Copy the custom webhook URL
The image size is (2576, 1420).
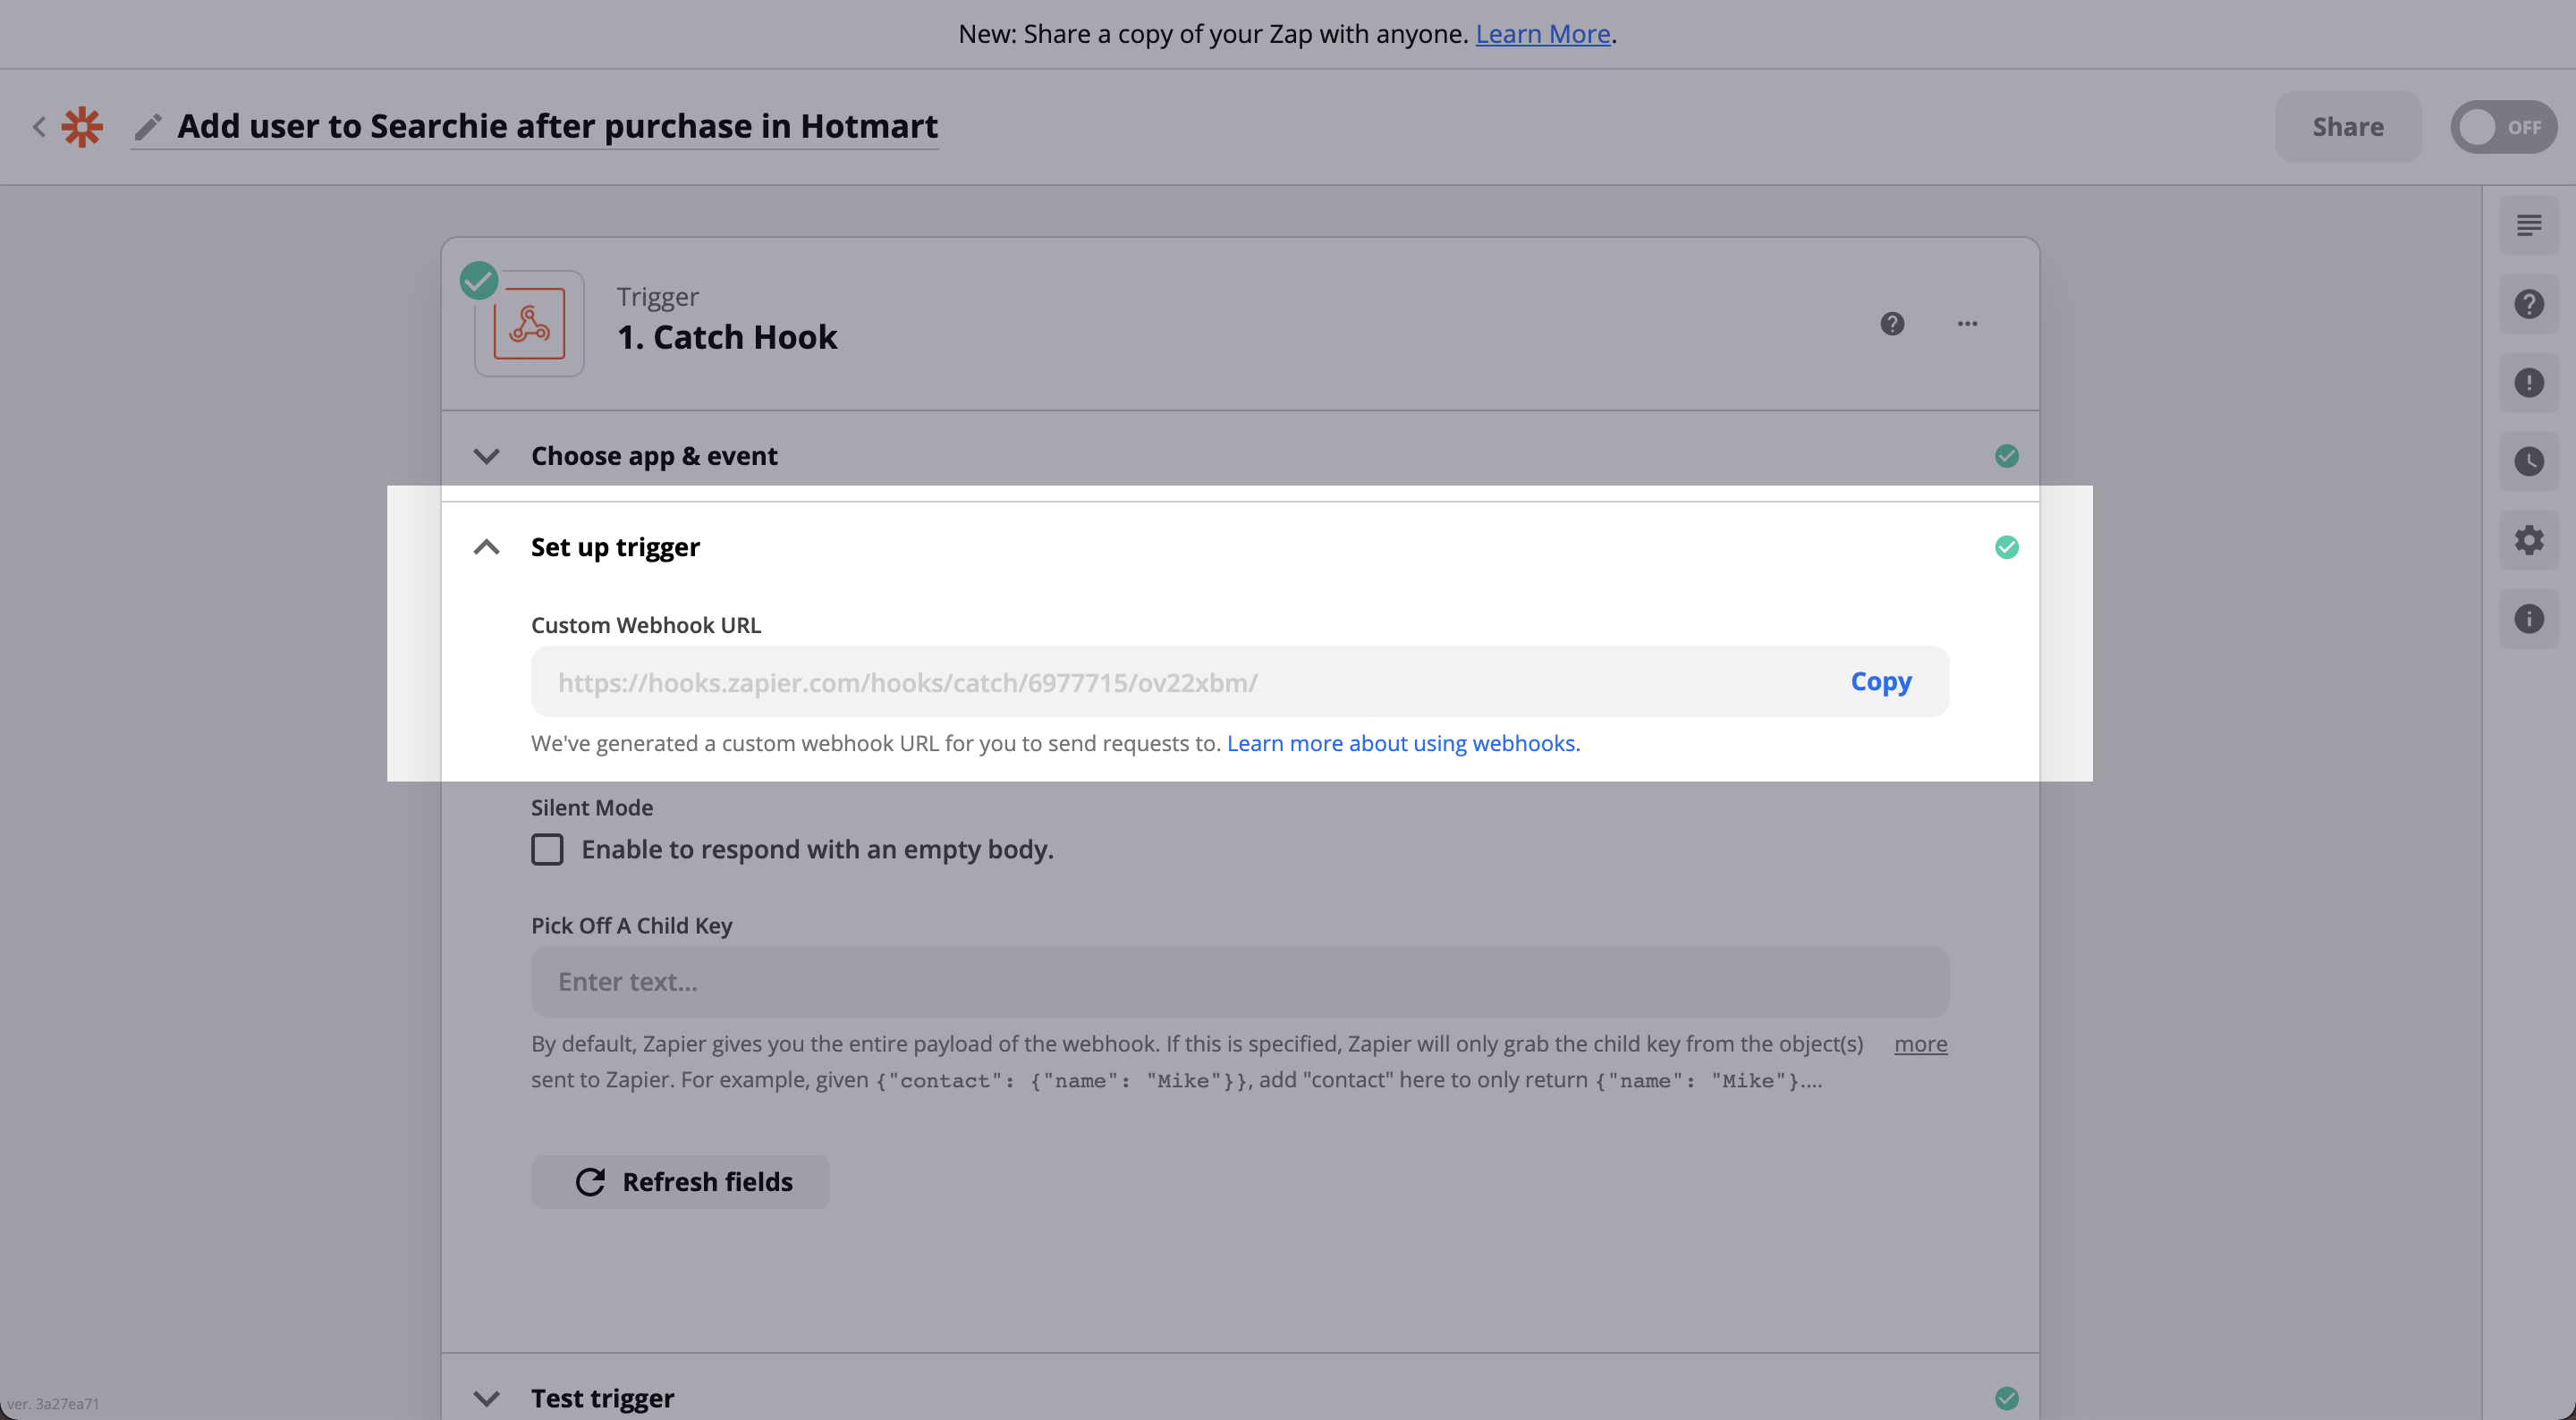tap(1880, 681)
